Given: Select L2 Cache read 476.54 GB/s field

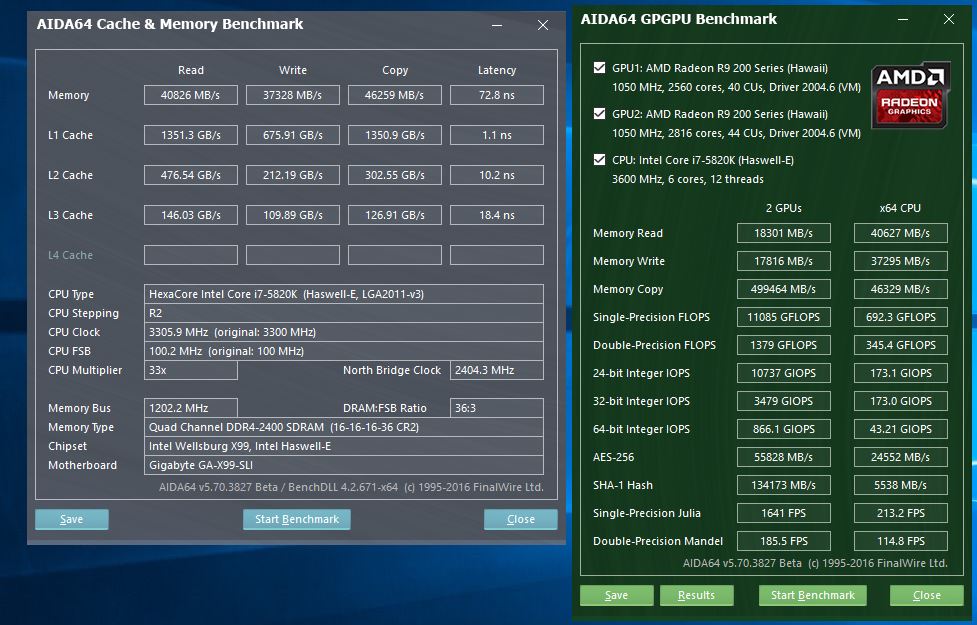Looking at the screenshot, I should point(191,175).
